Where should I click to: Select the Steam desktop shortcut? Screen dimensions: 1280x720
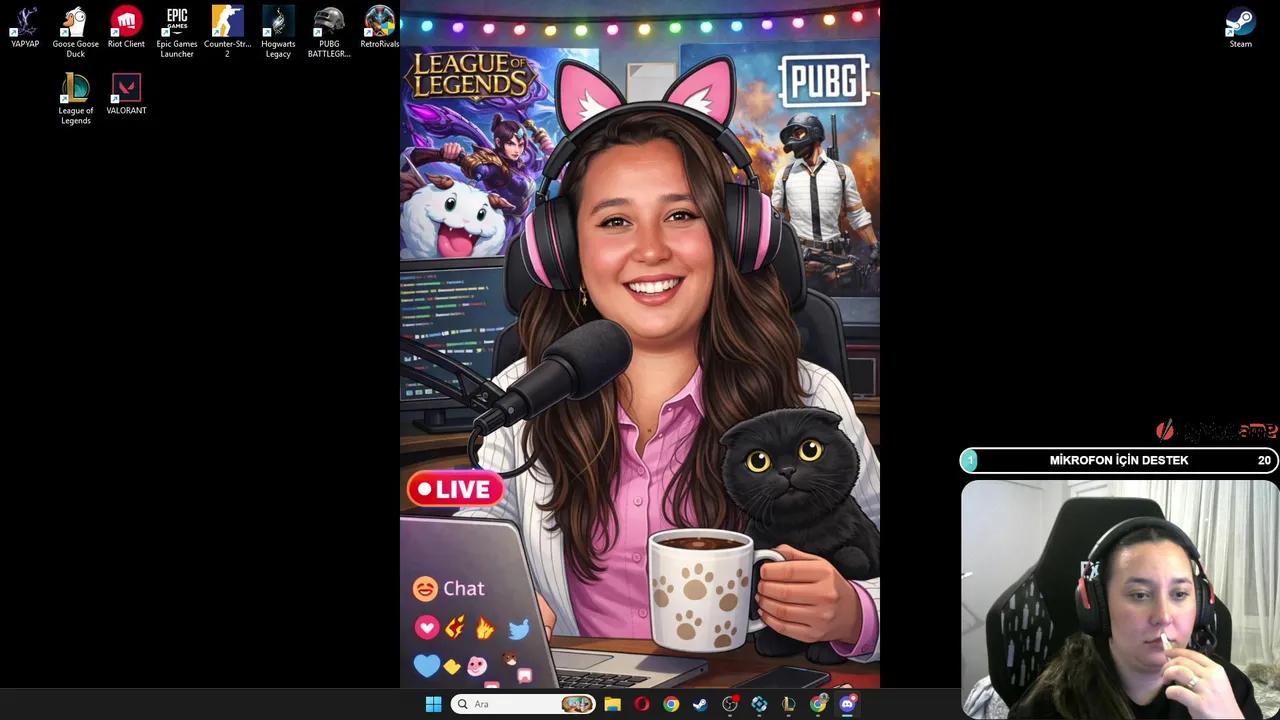pyautogui.click(x=1241, y=28)
